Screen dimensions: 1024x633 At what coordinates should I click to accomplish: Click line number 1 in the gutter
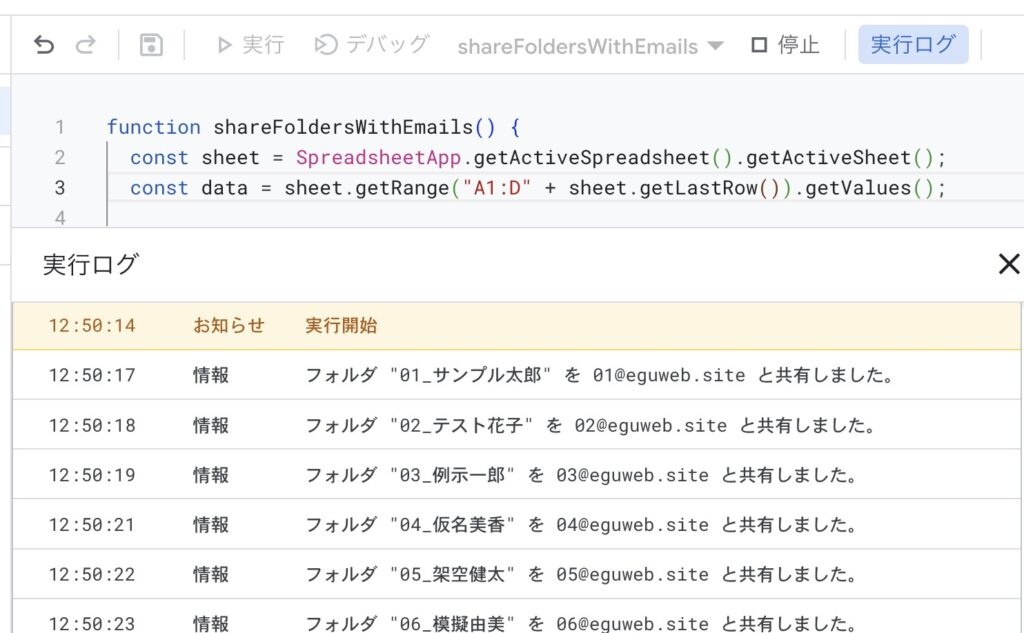point(60,127)
